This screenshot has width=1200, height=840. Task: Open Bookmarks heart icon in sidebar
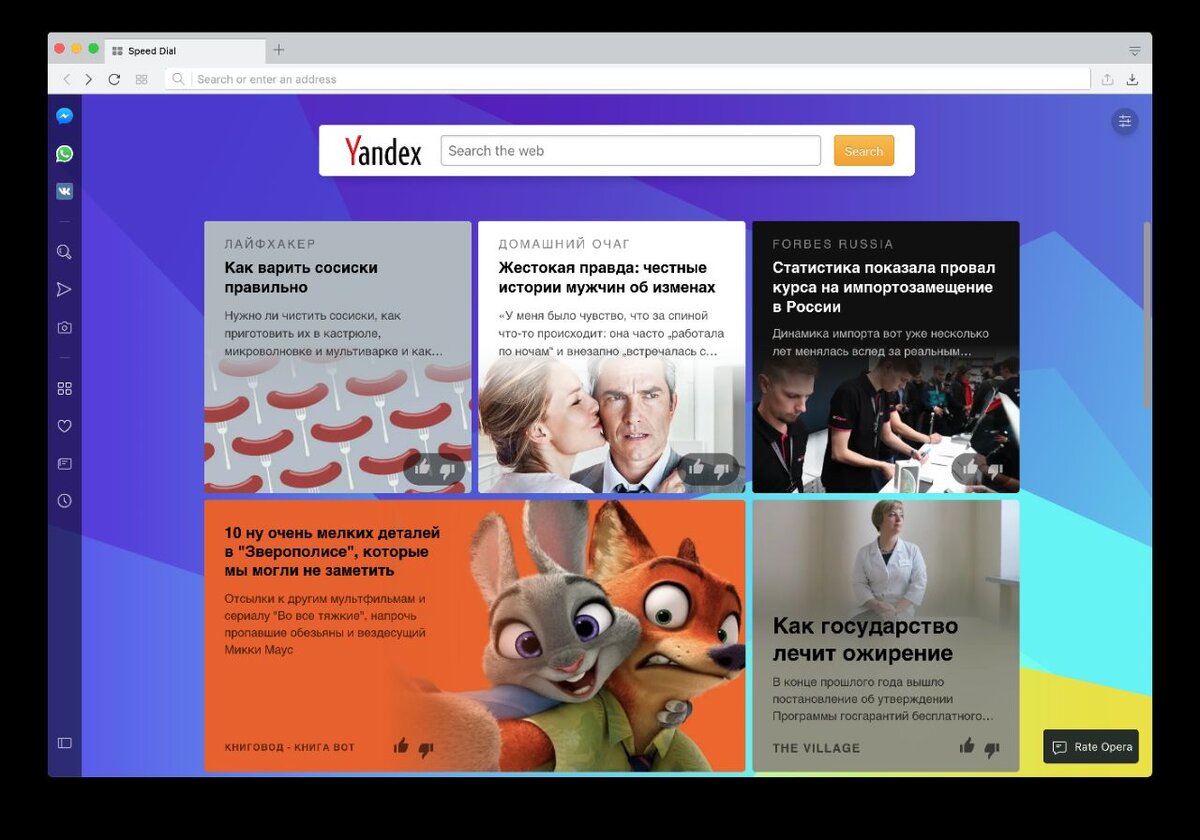click(64, 426)
